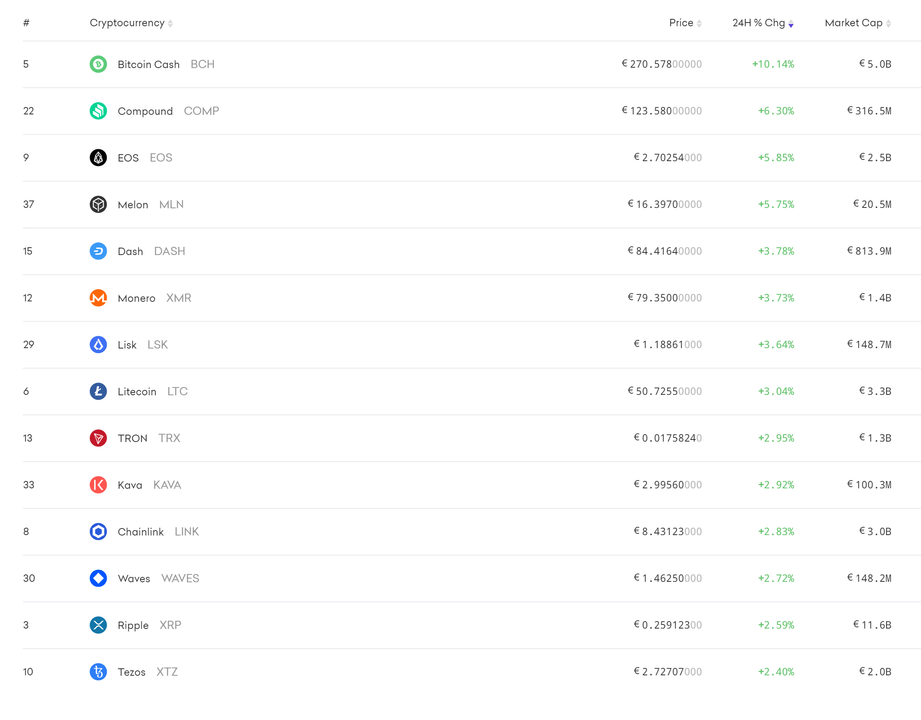Click the +6.30% change value
Image resolution: width=921 pixels, height=720 pixels.
click(776, 111)
